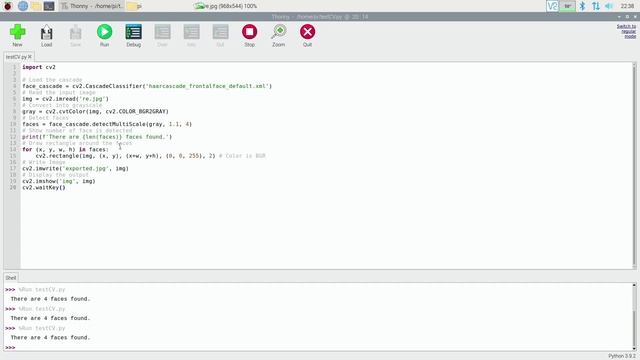This screenshot has height=360, width=640.
Task: Click the 22:38 clock in the tray
Action: coord(627,6)
